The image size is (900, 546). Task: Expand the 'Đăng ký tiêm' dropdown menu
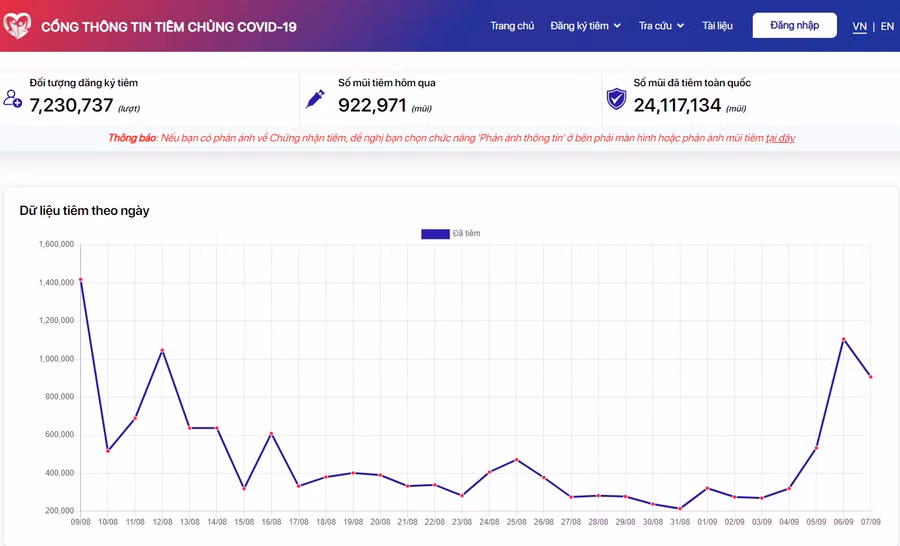tap(585, 26)
